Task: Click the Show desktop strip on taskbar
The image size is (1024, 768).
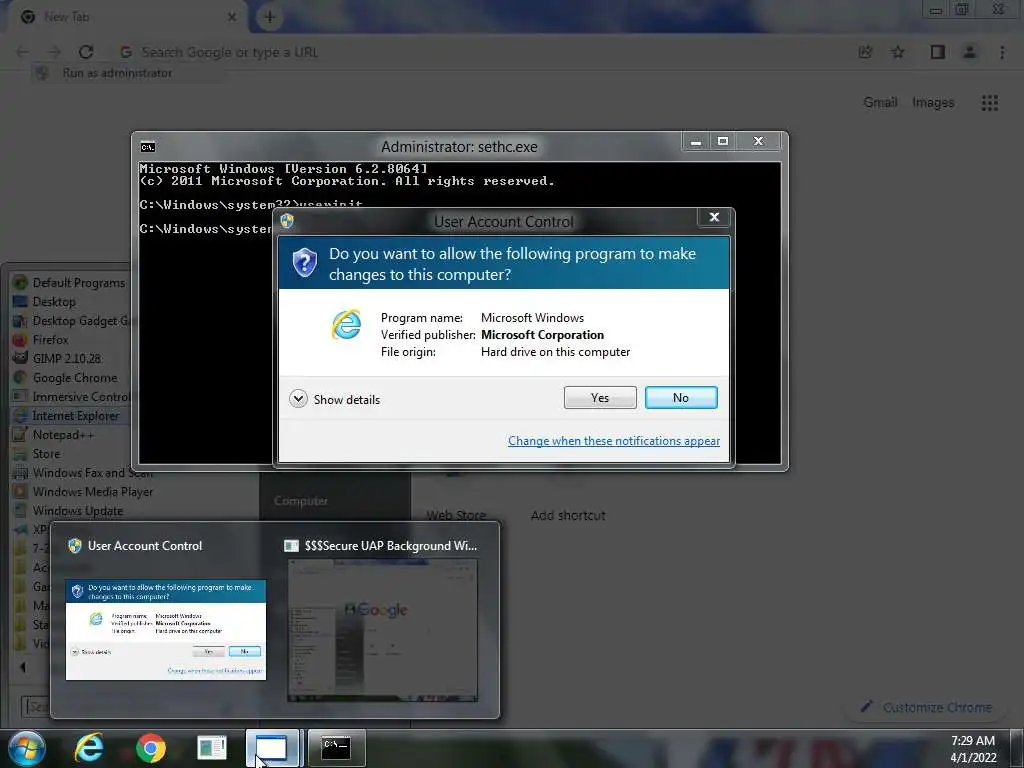Action: (x=1017, y=748)
